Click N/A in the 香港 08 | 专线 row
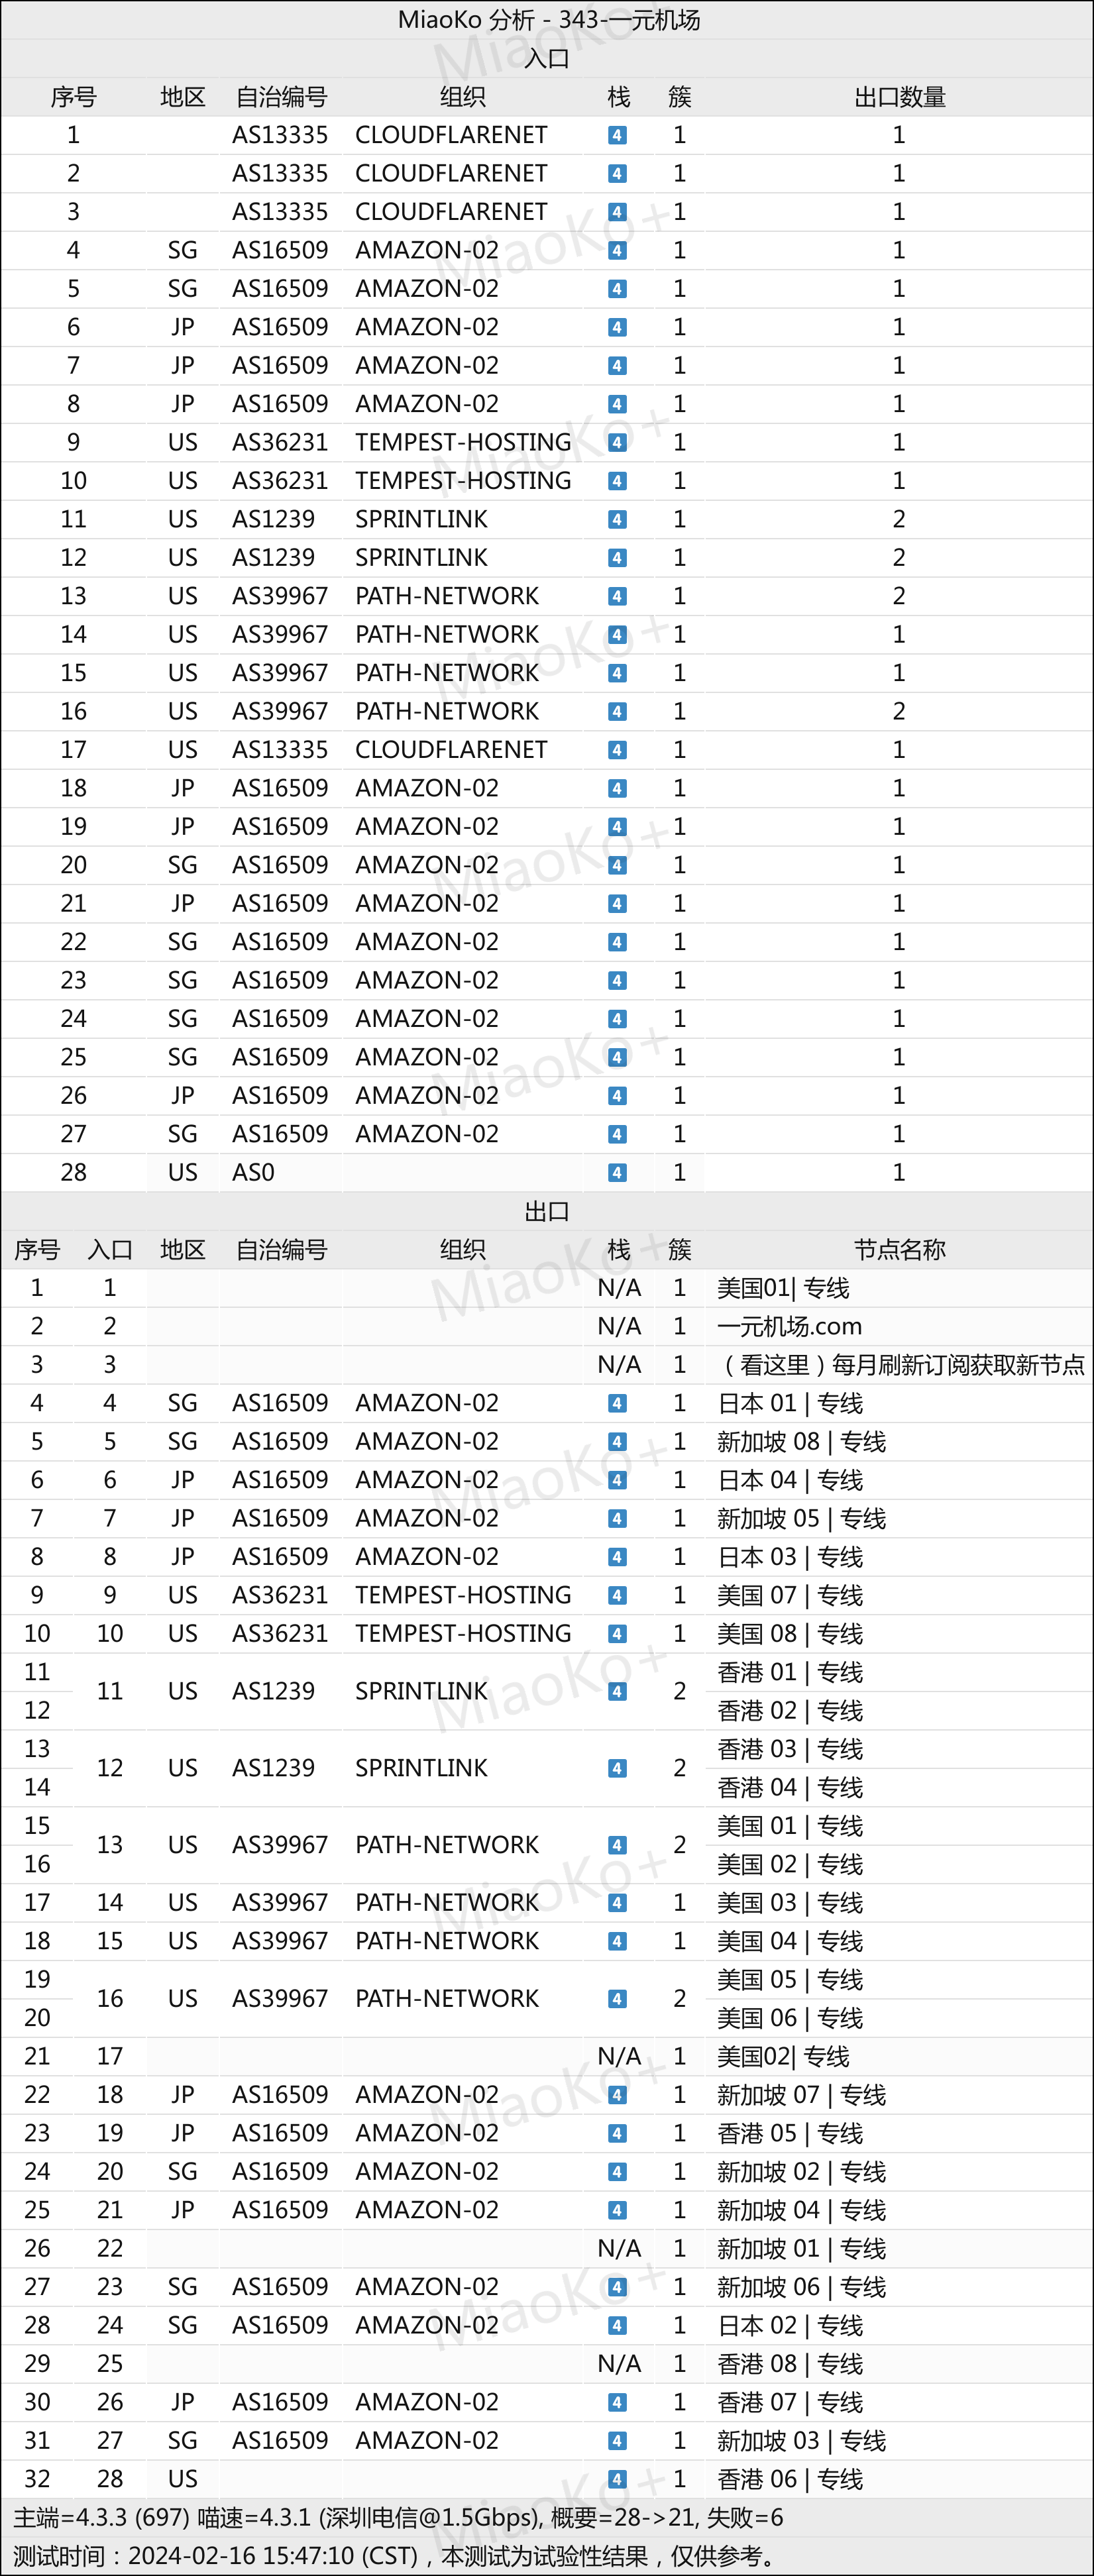Screen dimensions: 1094x2576 [x=619, y=2364]
